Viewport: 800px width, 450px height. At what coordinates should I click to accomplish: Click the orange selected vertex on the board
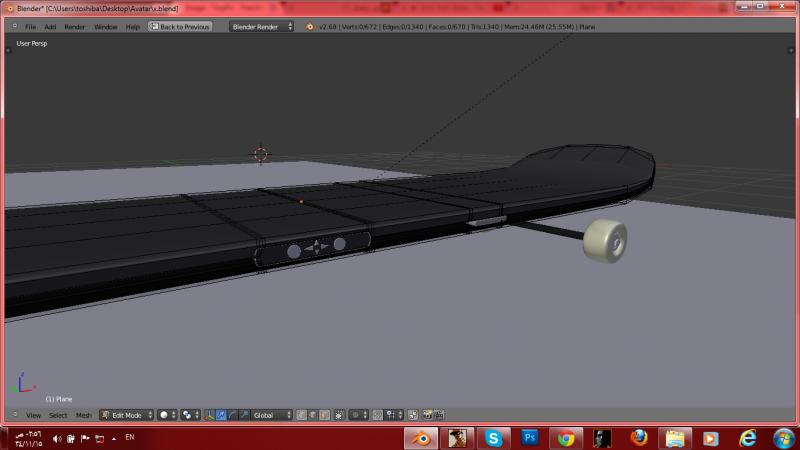click(x=301, y=202)
